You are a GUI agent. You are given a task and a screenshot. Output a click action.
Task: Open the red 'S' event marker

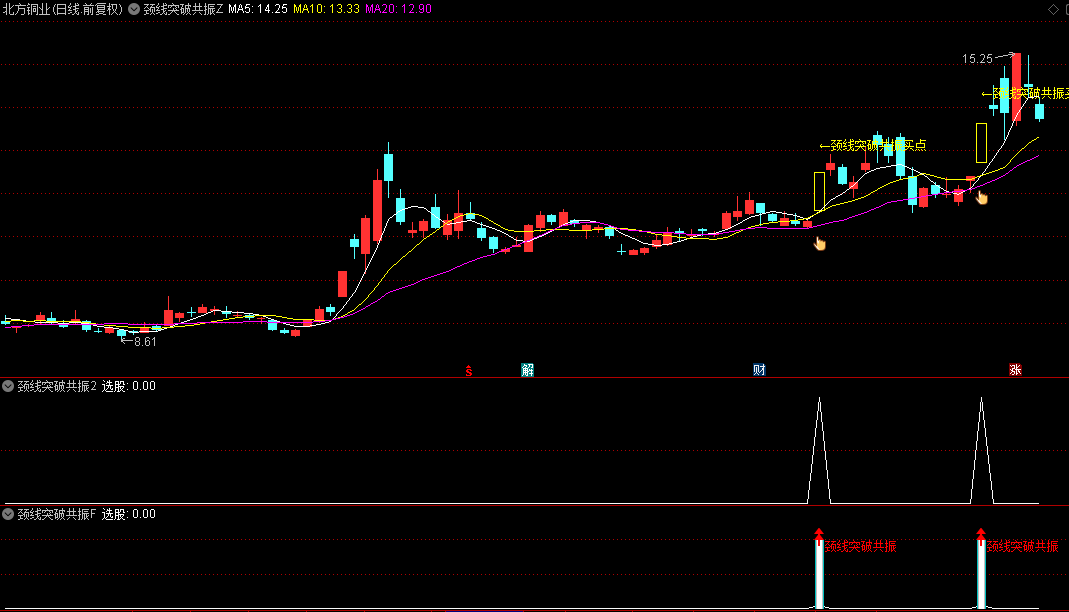(x=469, y=371)
